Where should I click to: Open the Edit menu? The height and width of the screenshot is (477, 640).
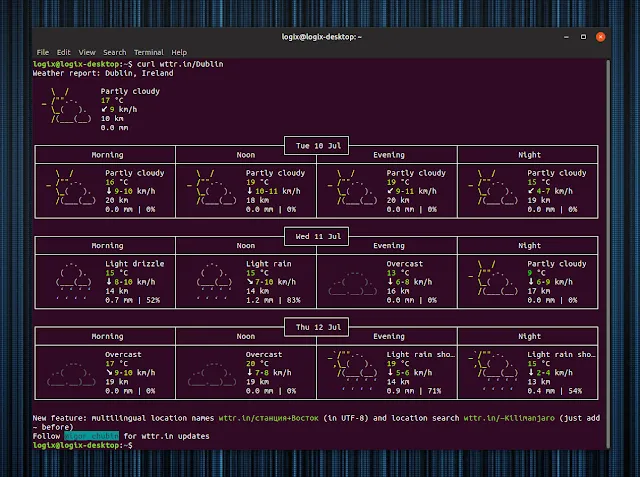click(x=64, y=52)
